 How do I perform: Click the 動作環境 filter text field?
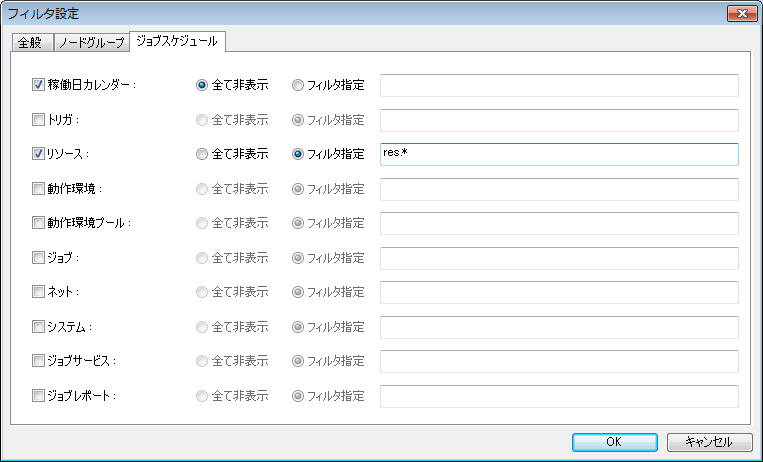[559, 189]
